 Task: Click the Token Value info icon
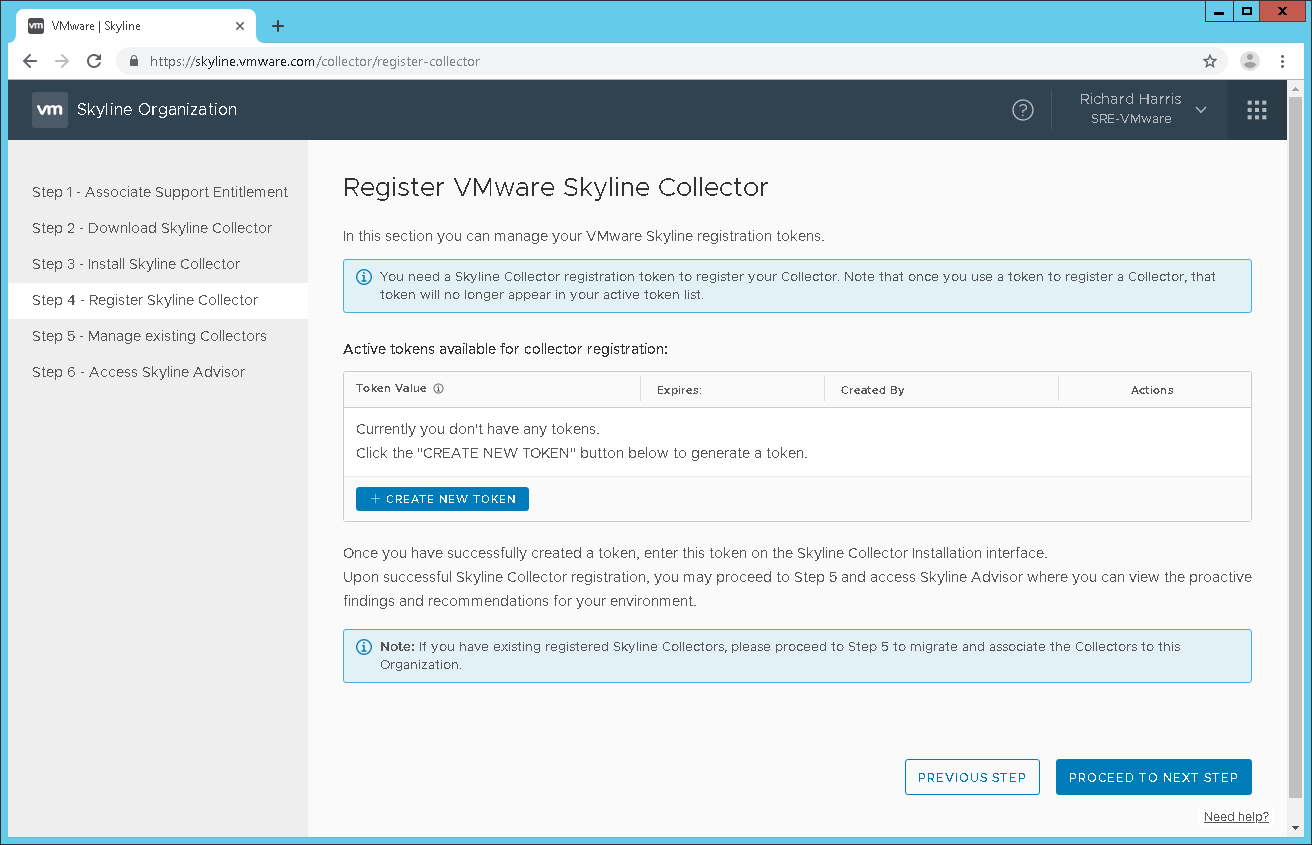point(438,389)
